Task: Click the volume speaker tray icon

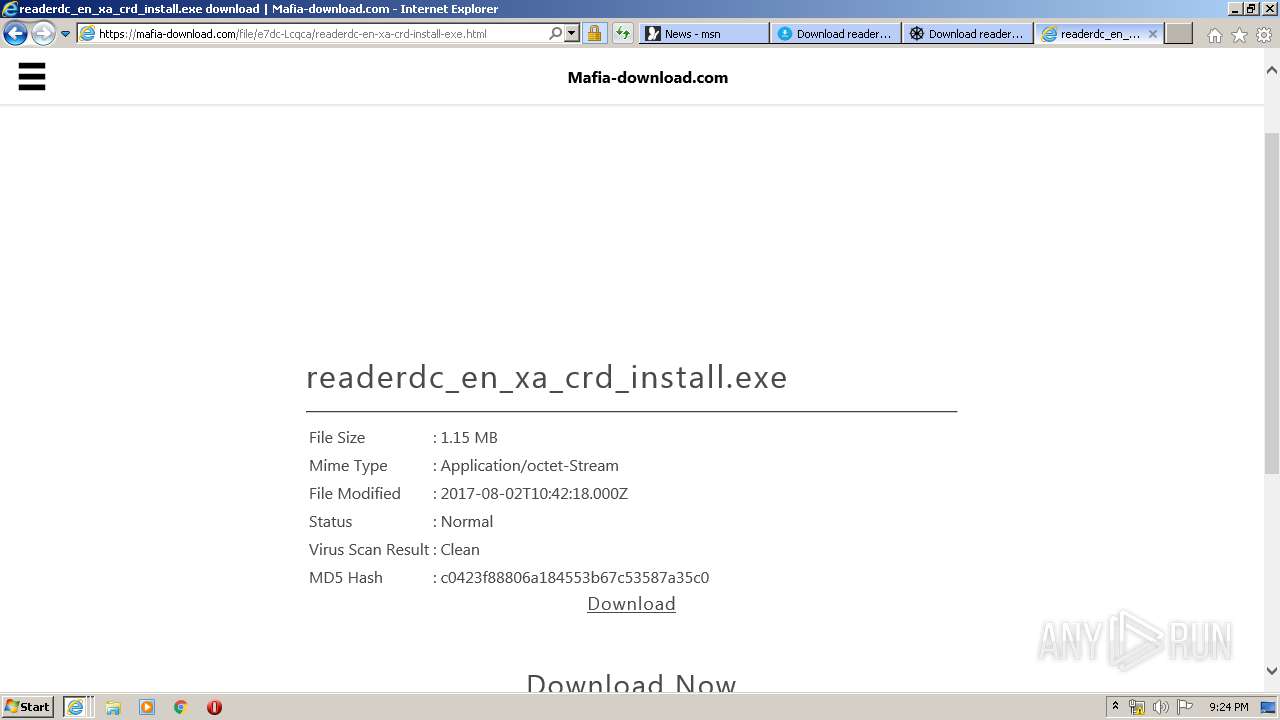Action: click(1161, 707)
